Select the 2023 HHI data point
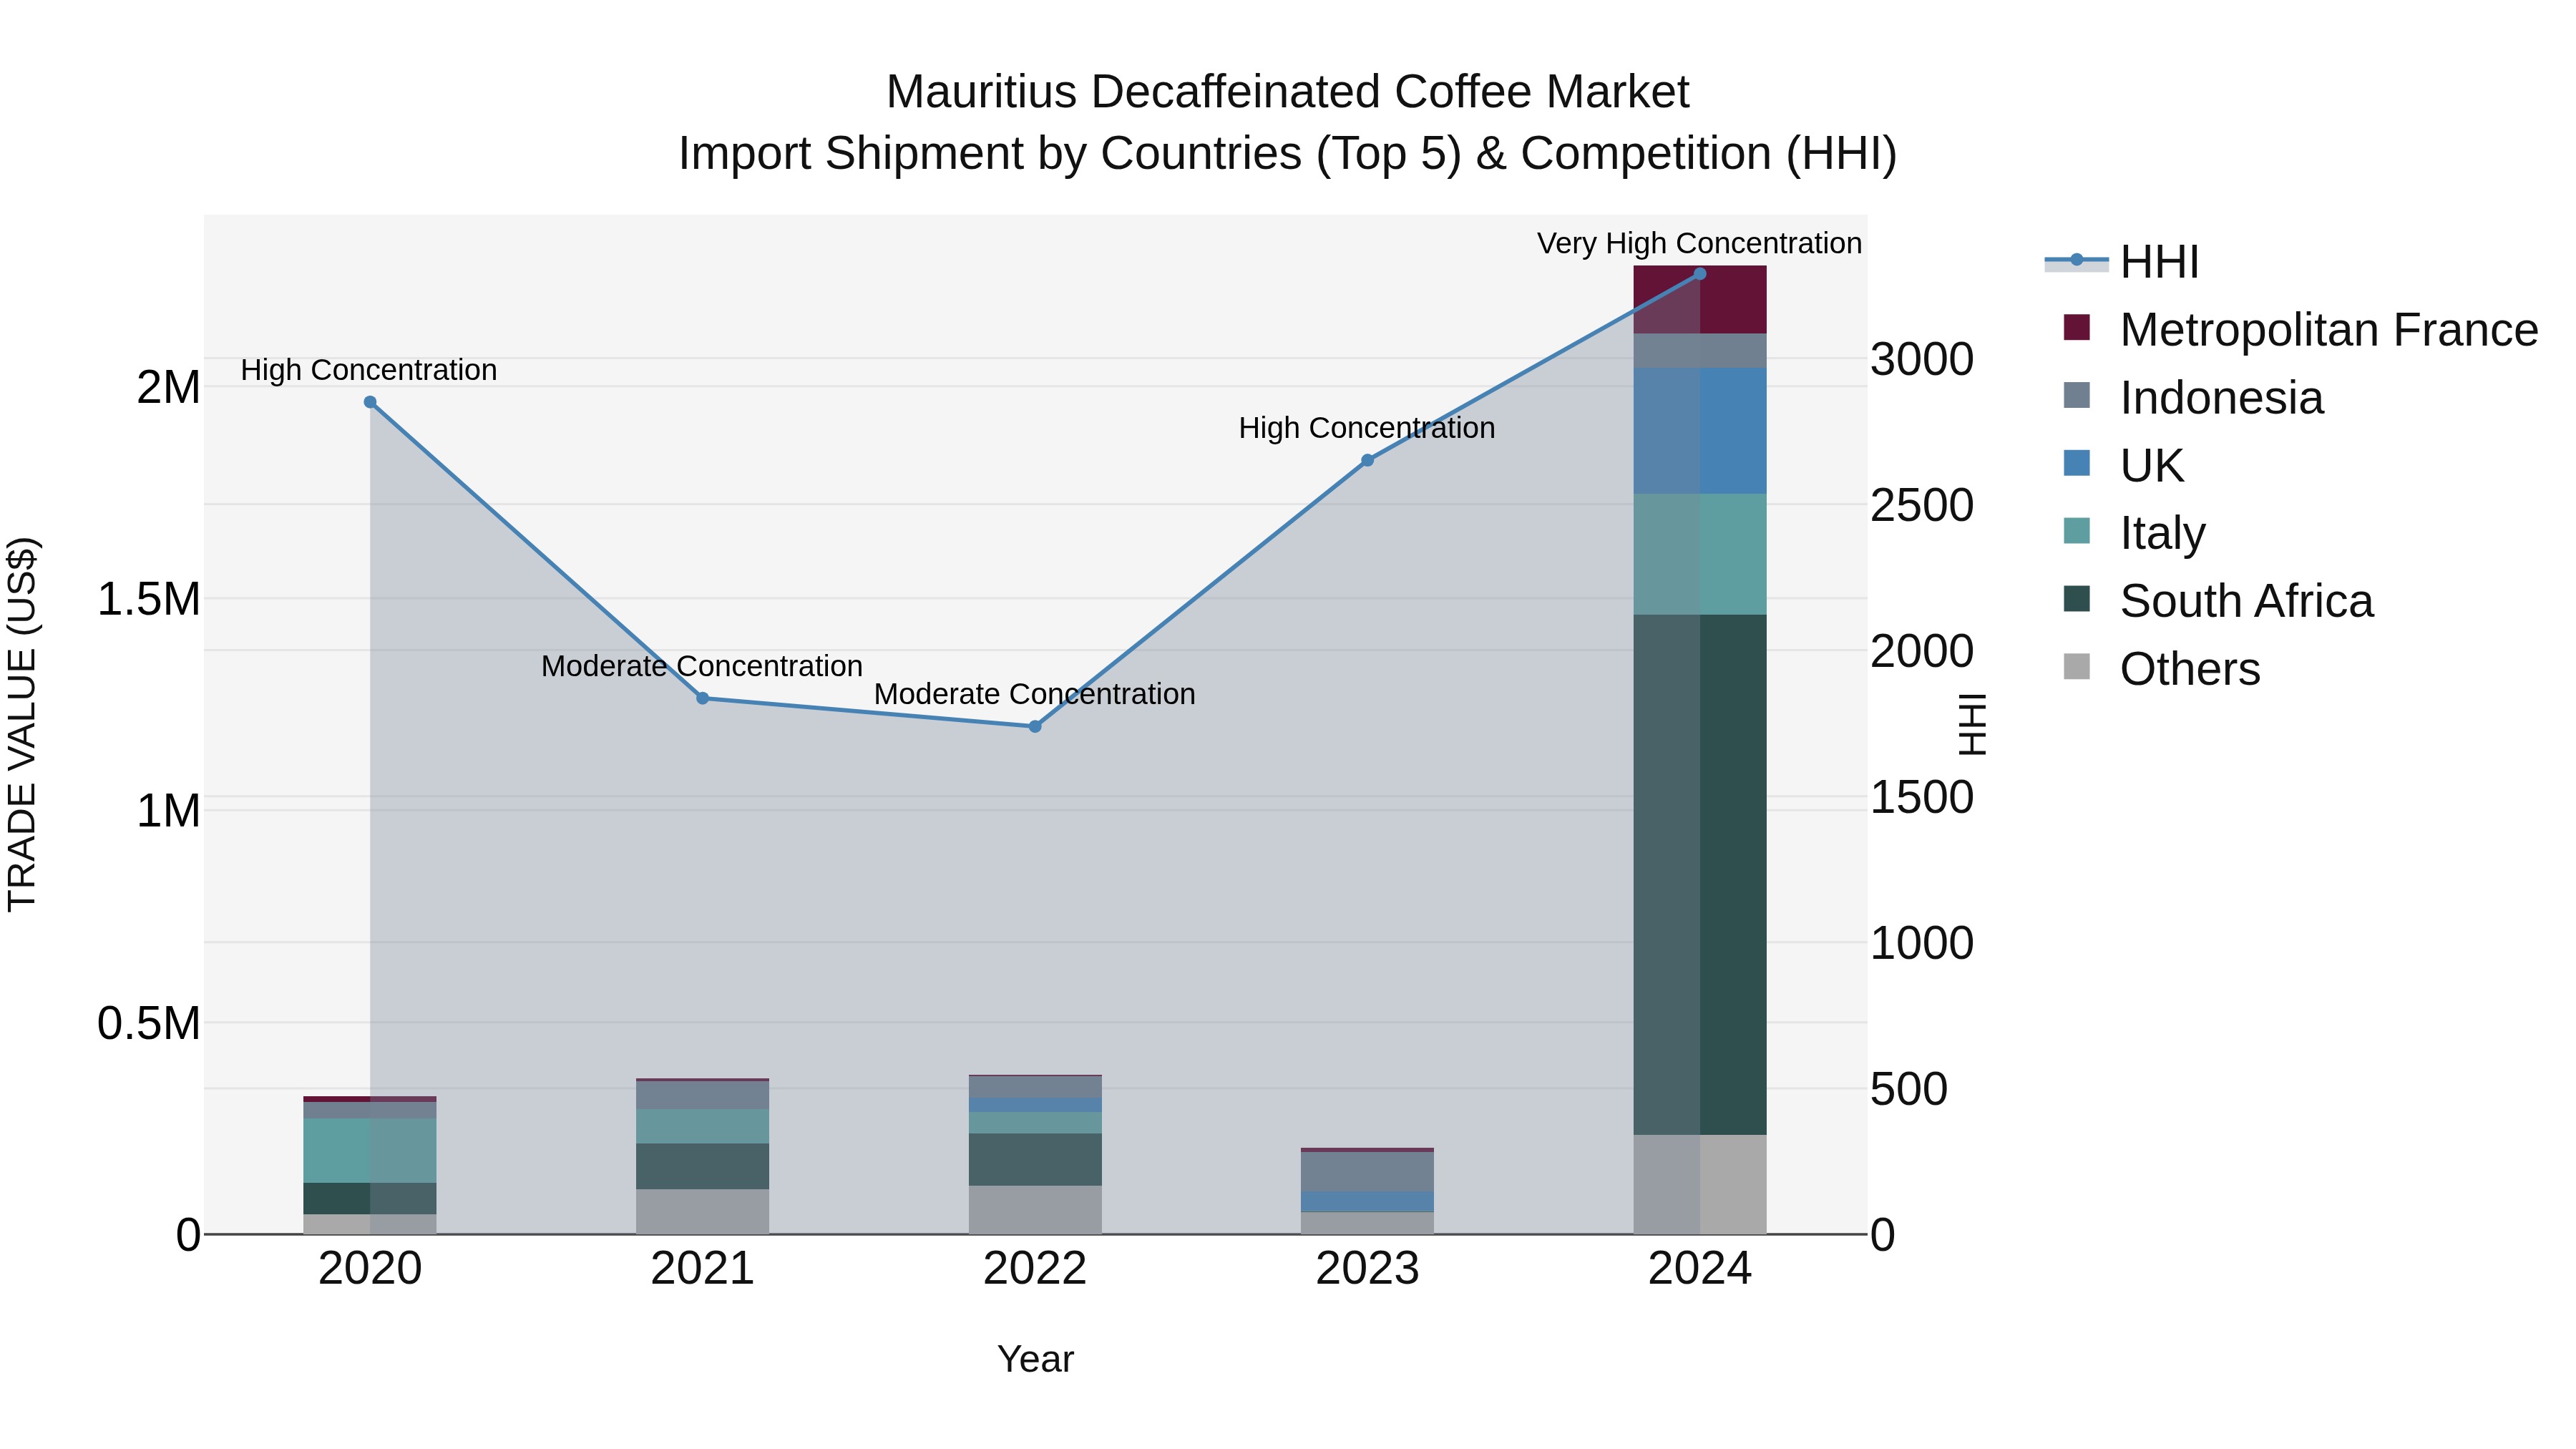 tap(1368, 460)
